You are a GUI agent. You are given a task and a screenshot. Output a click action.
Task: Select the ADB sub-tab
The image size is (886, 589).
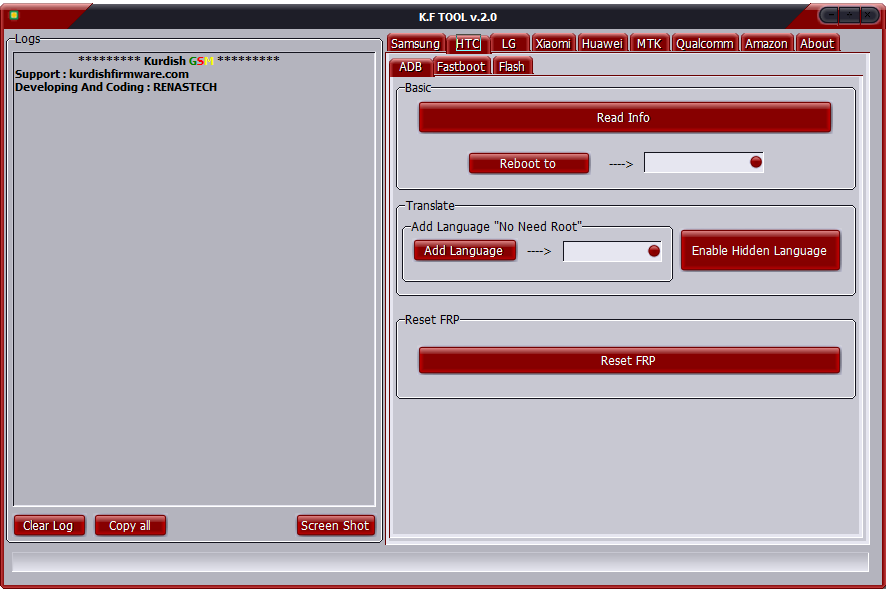411,67
